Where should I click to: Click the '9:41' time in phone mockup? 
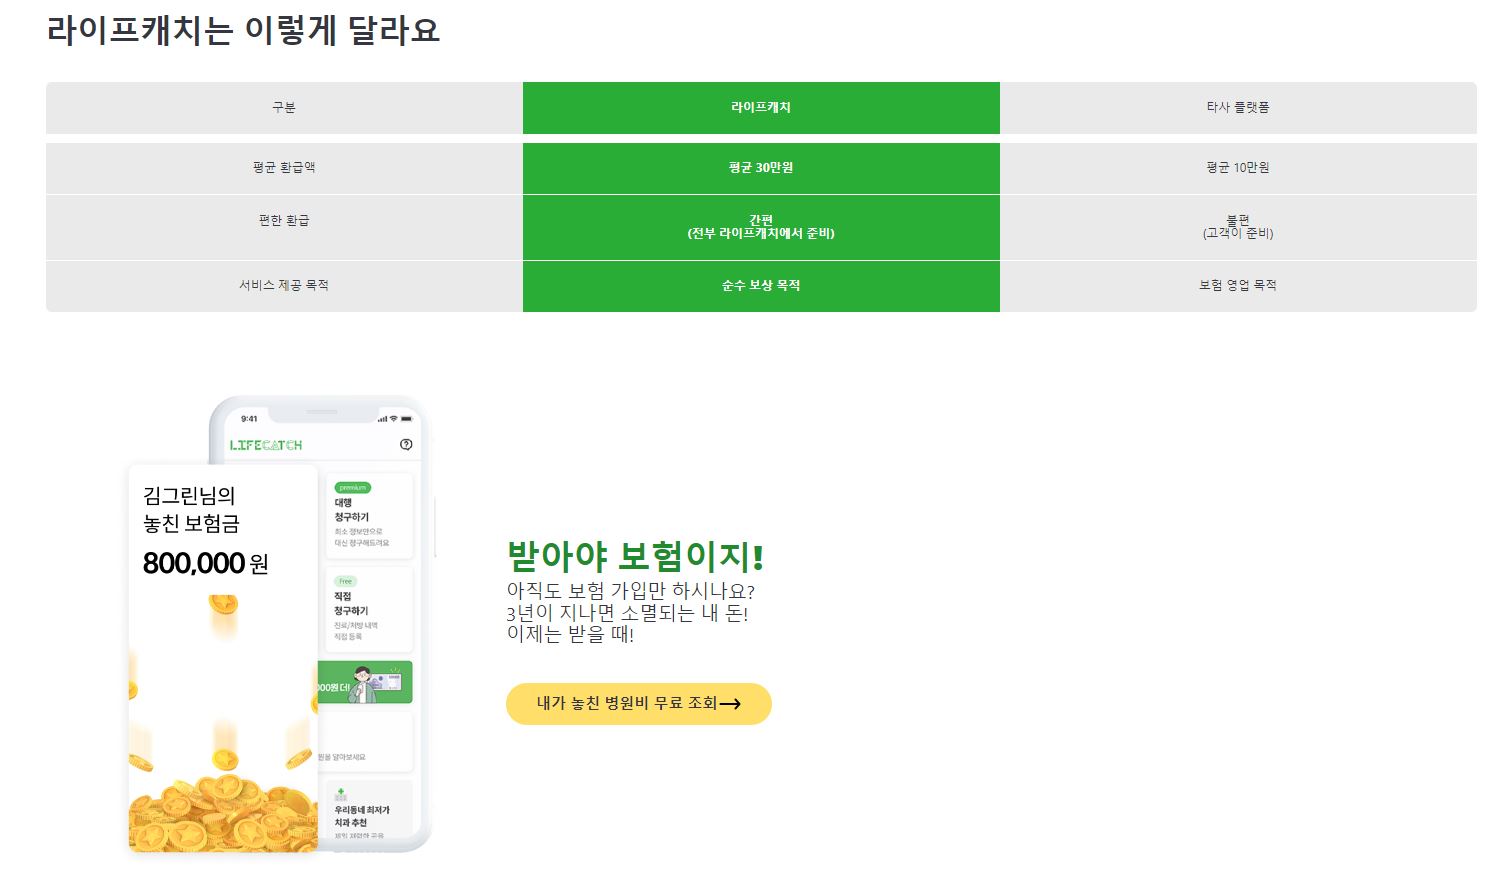tap(249, 419)
